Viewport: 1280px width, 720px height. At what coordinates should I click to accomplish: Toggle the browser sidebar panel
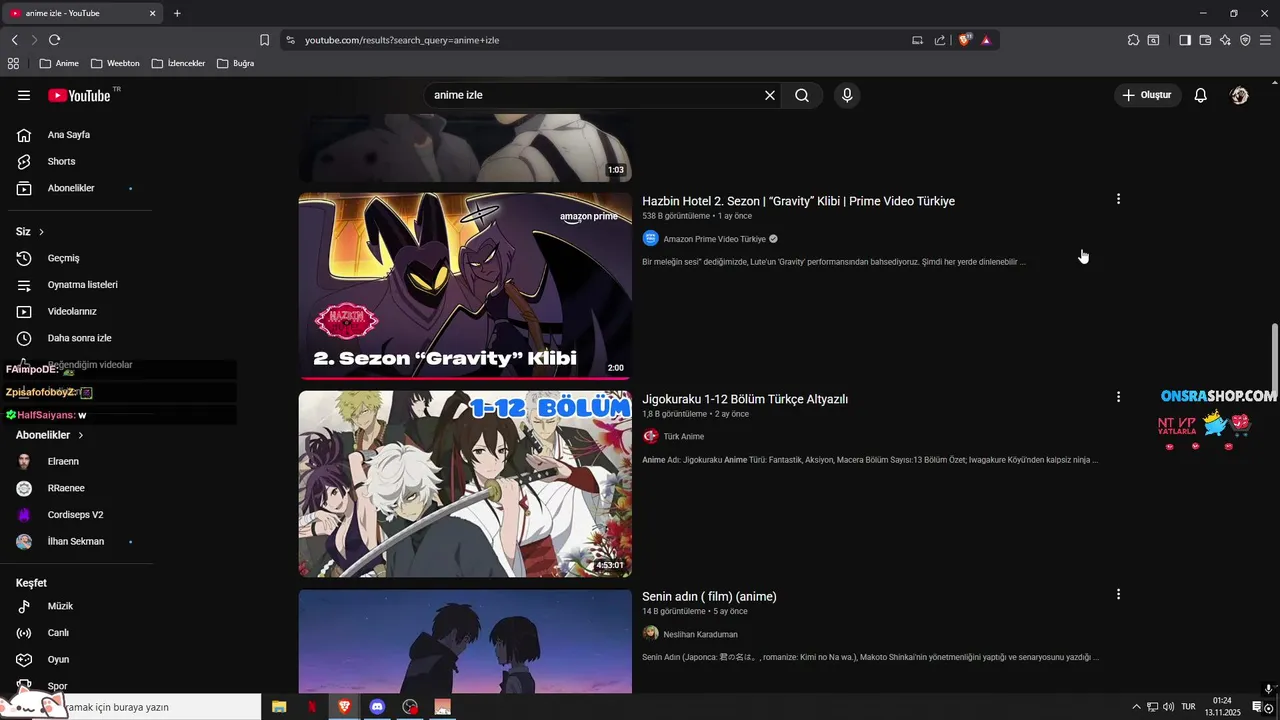pos(1185,40)
